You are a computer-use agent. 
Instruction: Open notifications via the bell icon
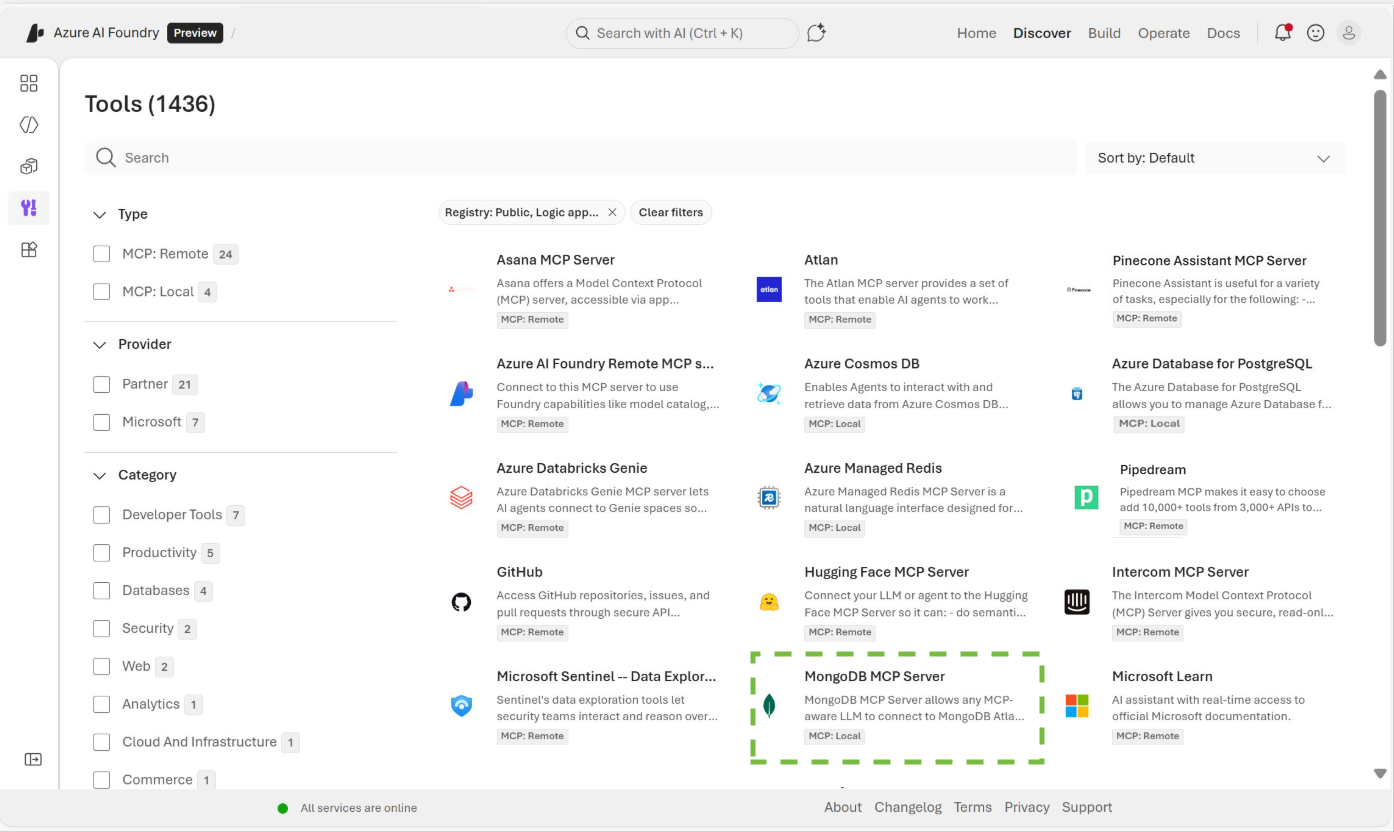pyautogui.click(x=1281, y=32)
